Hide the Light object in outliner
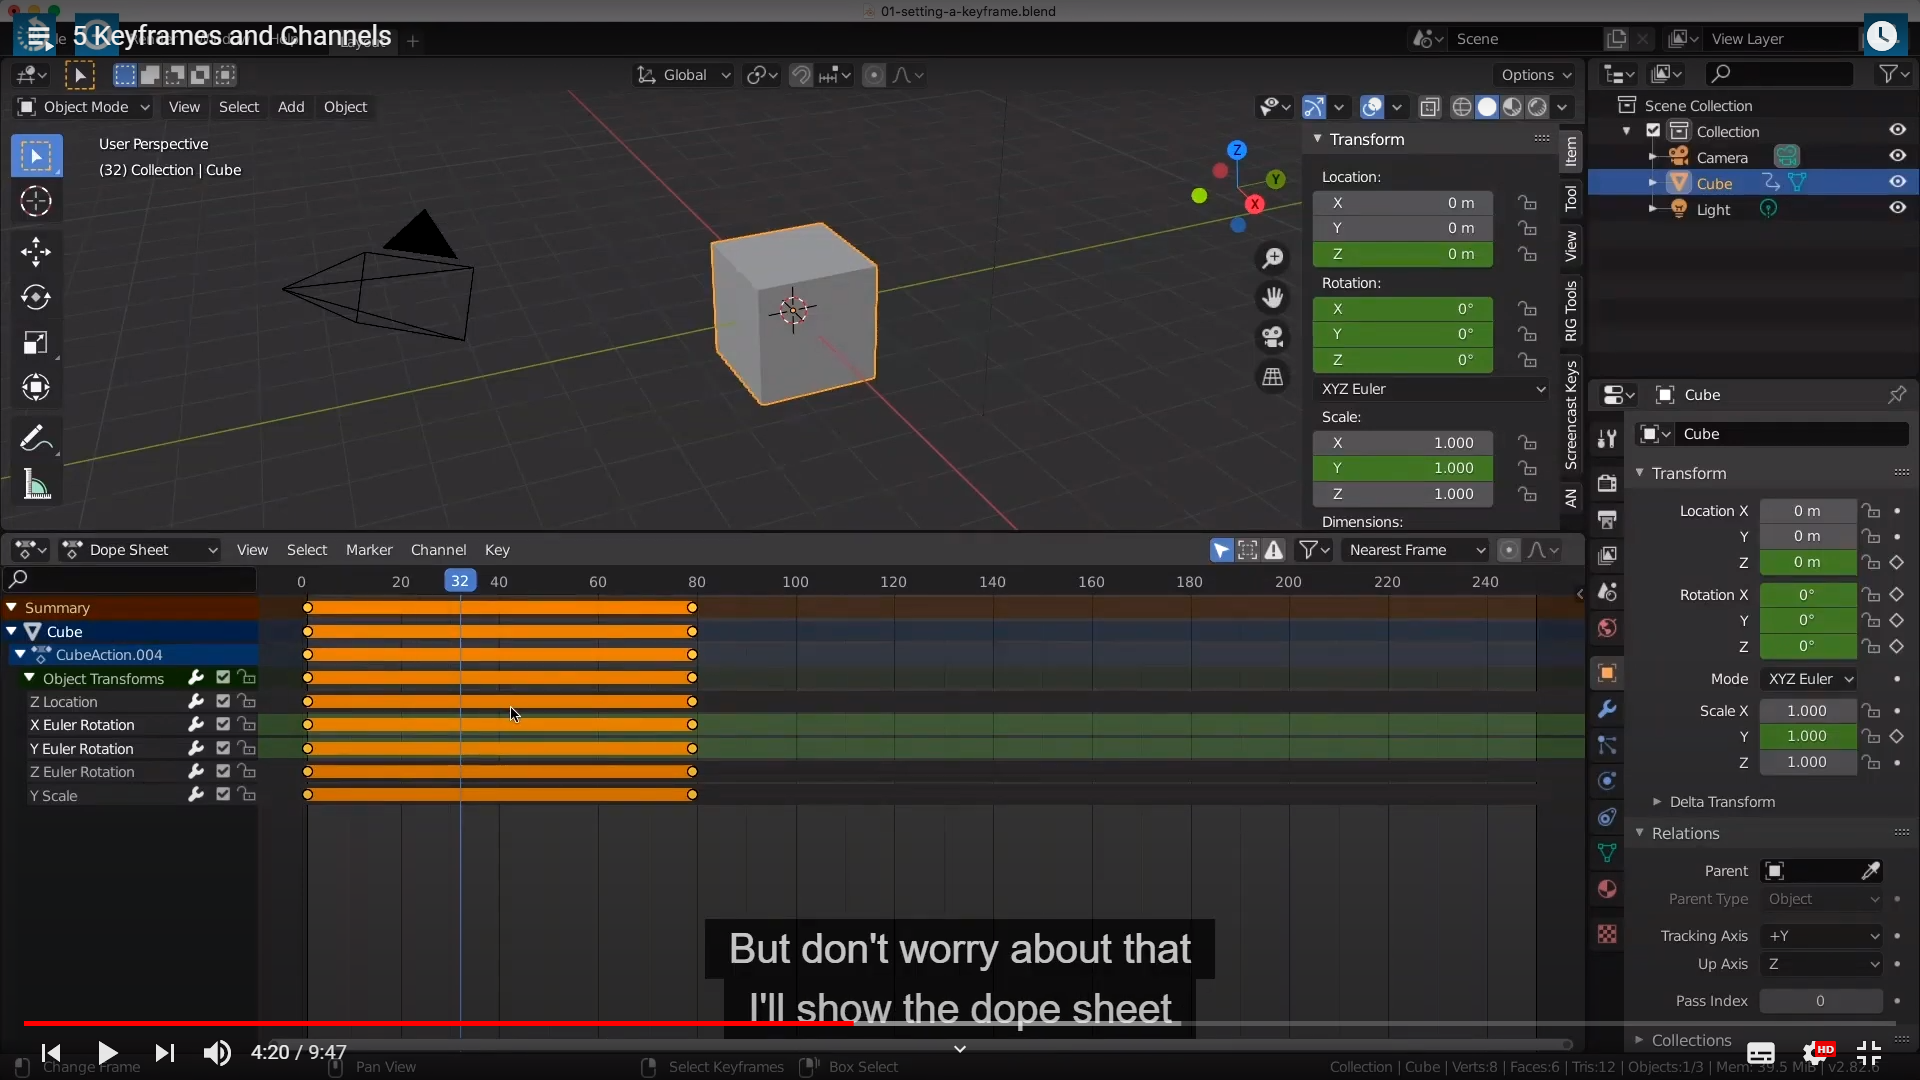 (1897, 209)
